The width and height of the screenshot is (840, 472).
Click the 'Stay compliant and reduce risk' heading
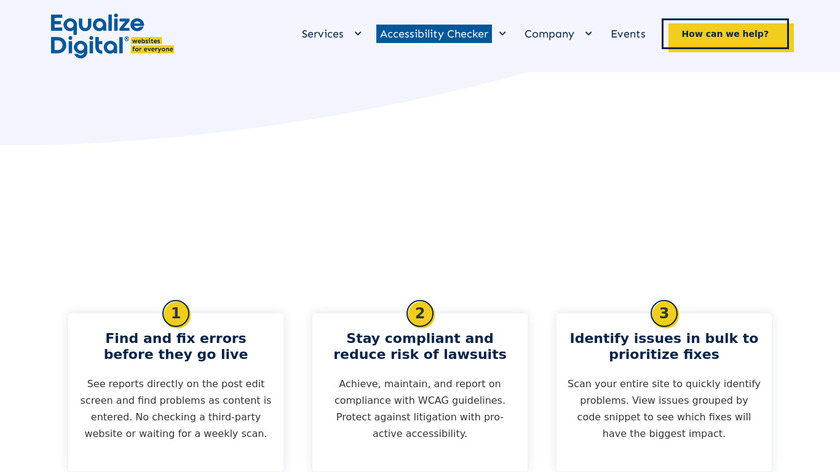[420, 346]
